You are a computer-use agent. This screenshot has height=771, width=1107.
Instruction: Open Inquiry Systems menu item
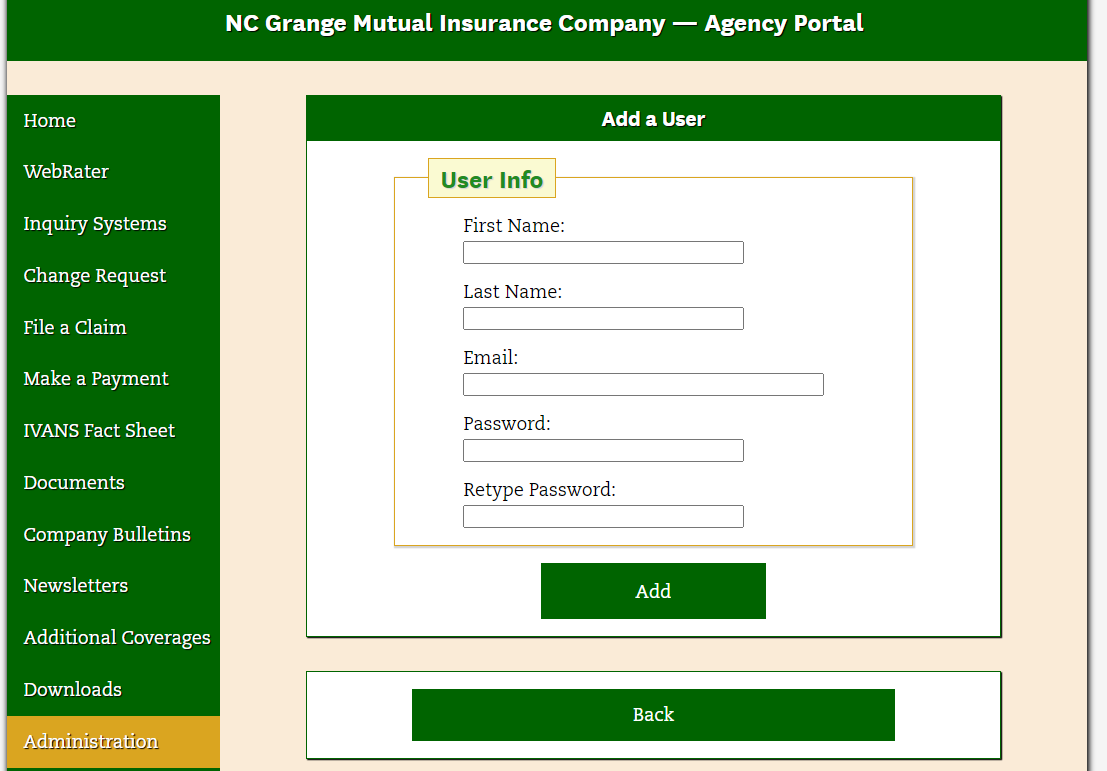tap(95, 224)
